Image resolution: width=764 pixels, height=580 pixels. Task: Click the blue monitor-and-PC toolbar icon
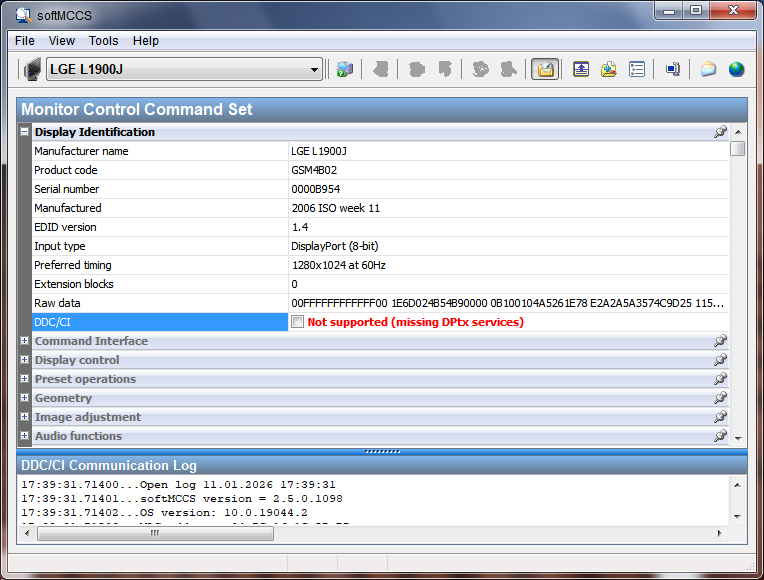673,69
